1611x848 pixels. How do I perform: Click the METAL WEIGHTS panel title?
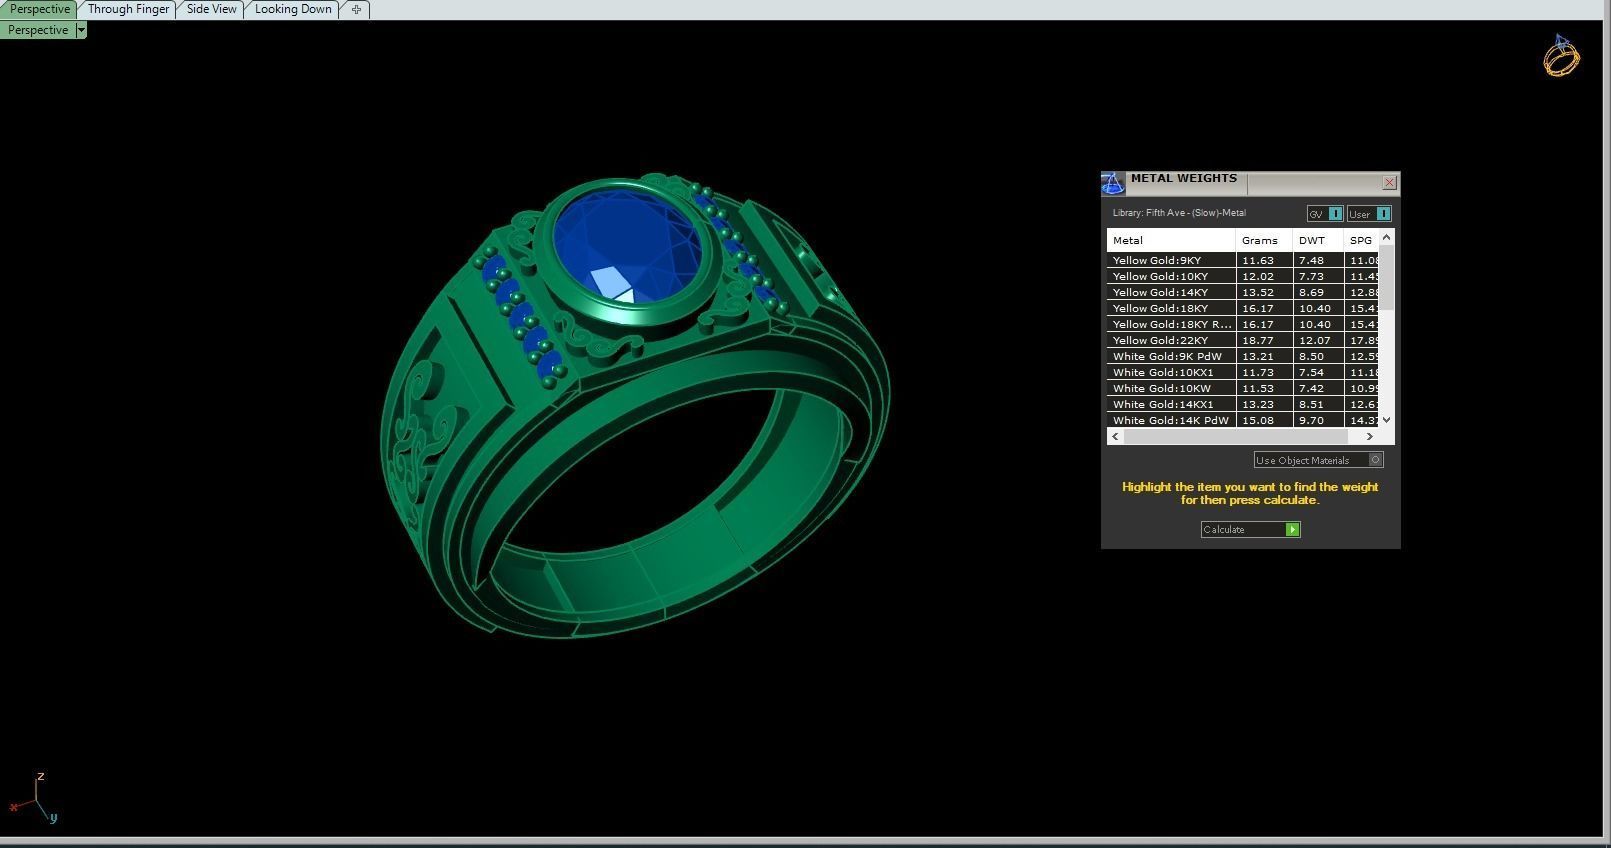coord(1184,178)
